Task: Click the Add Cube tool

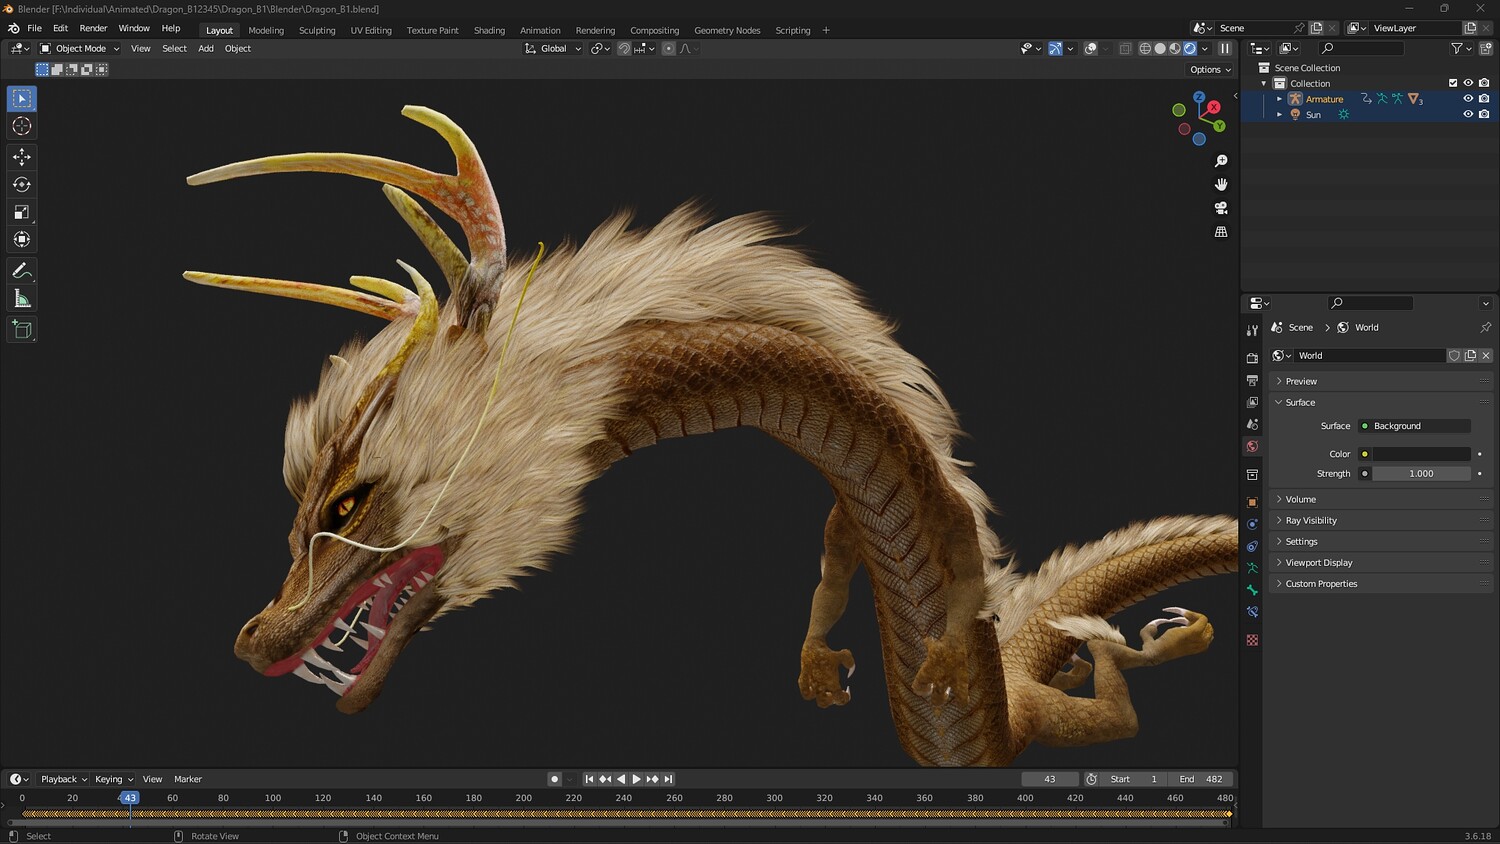Action: coord(22,330)
